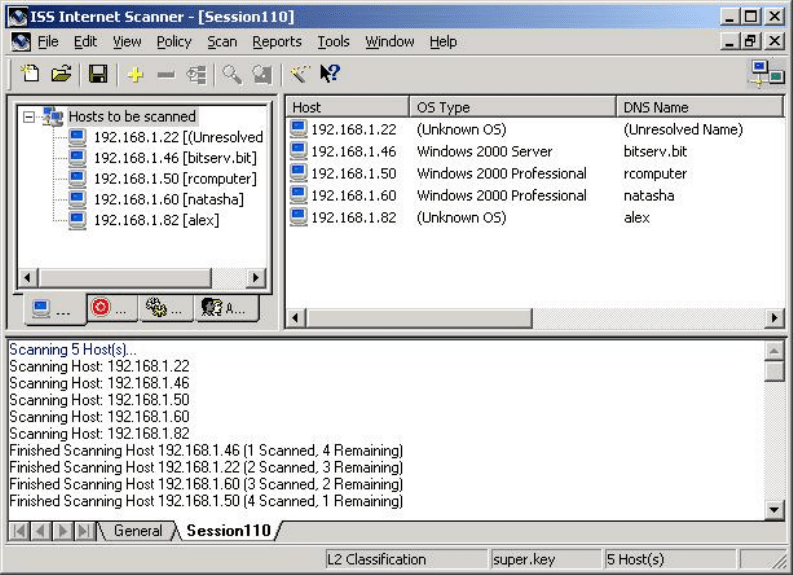Click the Hosts to be scanned network icon
The height and width of the screenshot is (575, 793).
point(53,117)
